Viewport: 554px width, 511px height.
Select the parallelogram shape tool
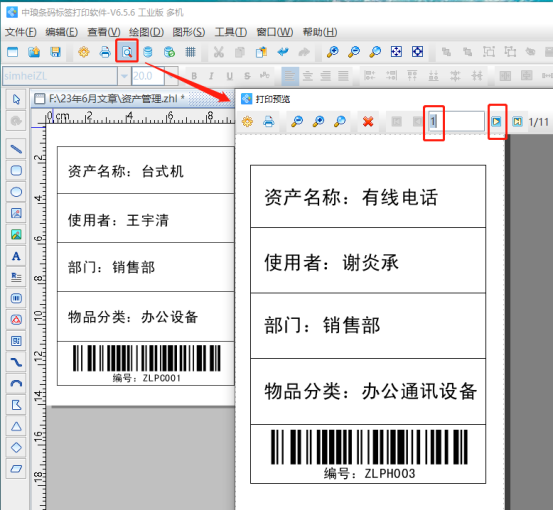(x=16, y=469)
